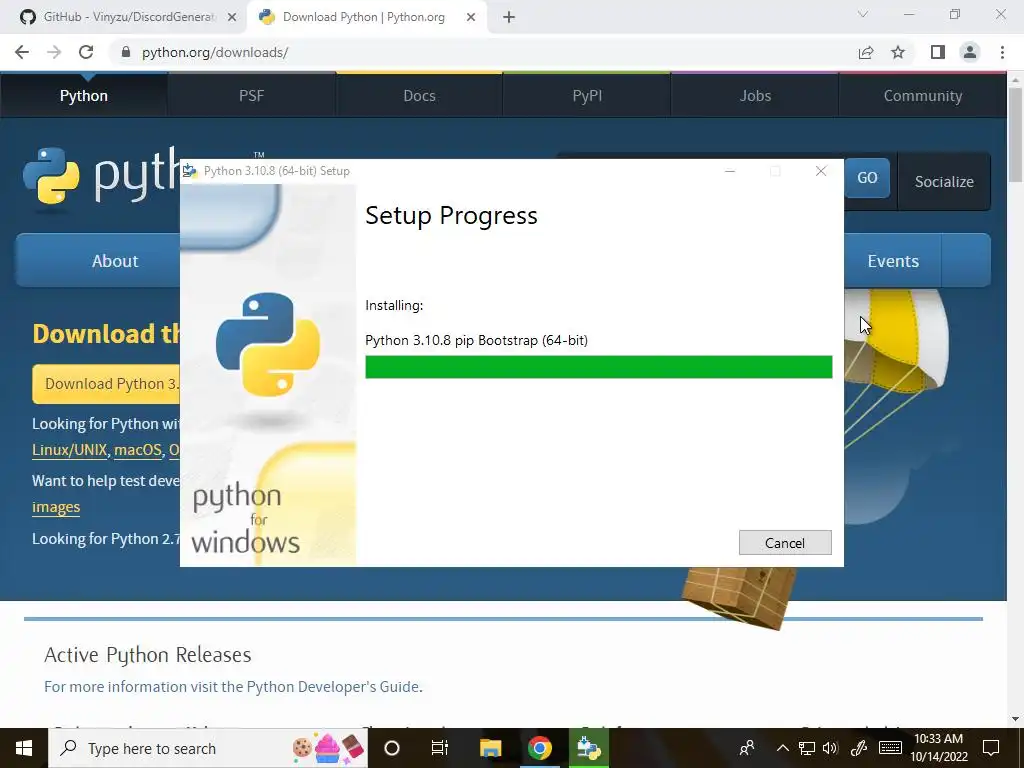Open Cortana circle icon

[x=392, y=748]
